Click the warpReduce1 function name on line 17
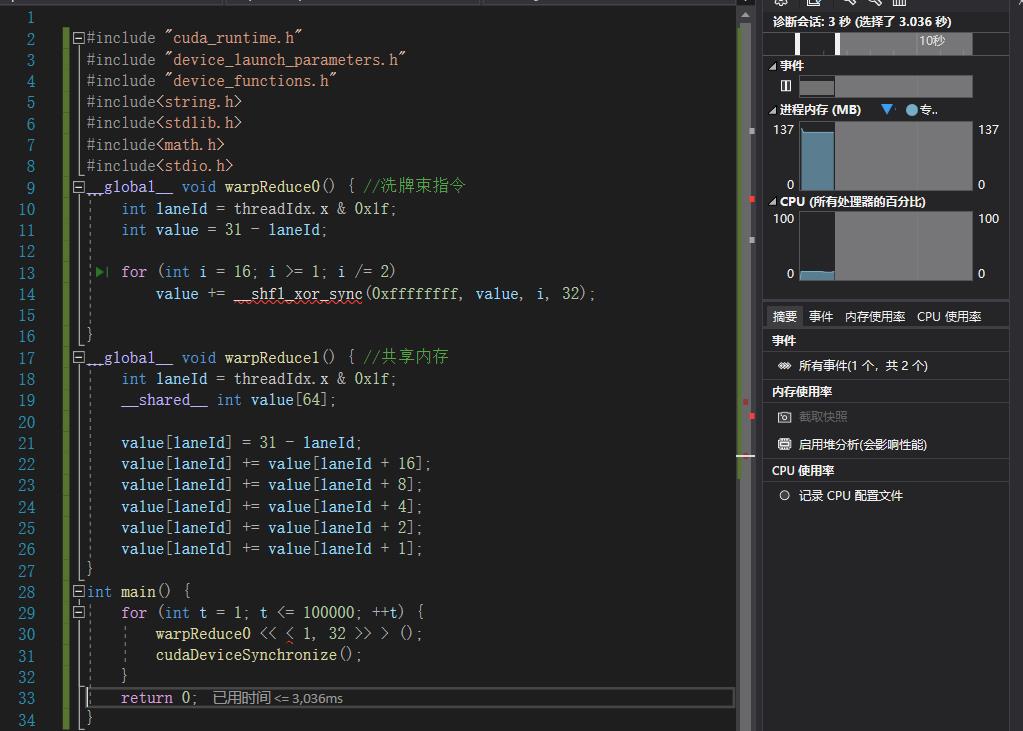Viewport: 1023px width, 731px height. pos(272,357)
